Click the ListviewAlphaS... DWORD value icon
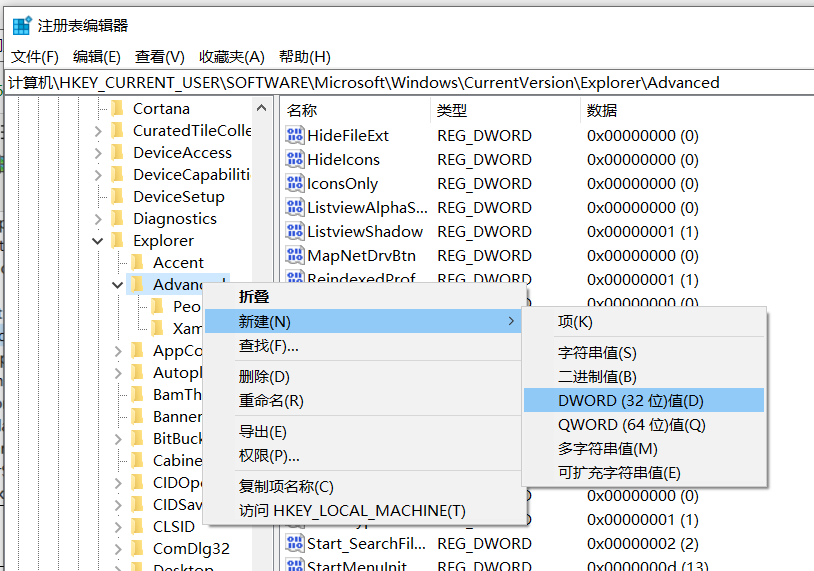Screen dimensions: 814x571 point(295,208)
